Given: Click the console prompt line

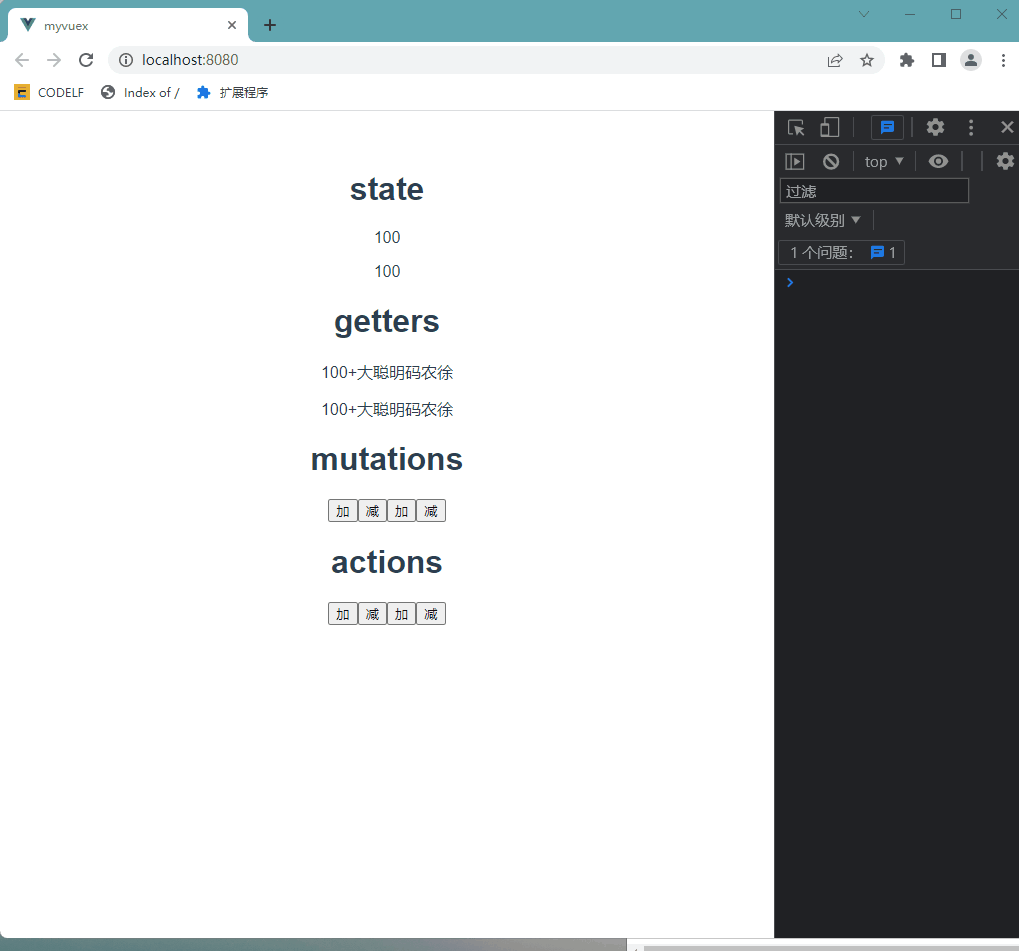Looking at the screenshot, I should point(897,282).
